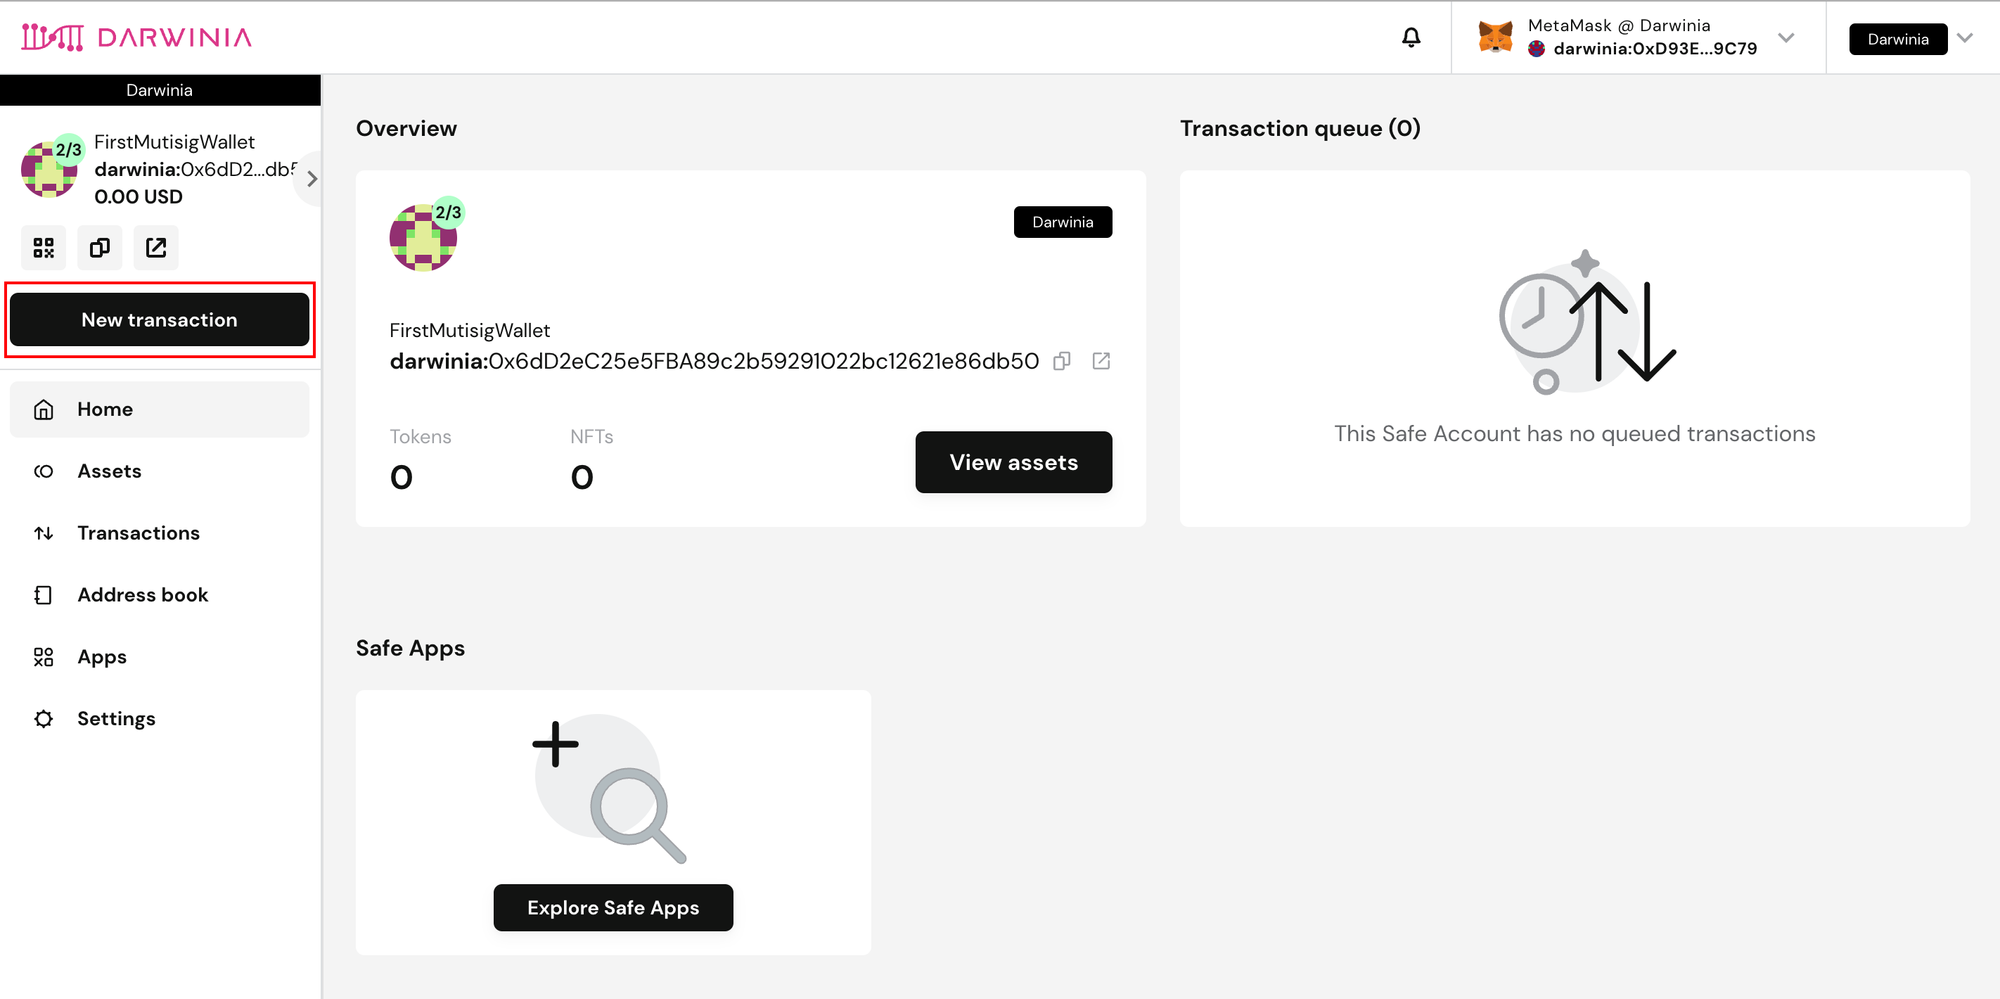Click the New transaction button
This screenshot has height=999, width=2000.
pos(160,320)
